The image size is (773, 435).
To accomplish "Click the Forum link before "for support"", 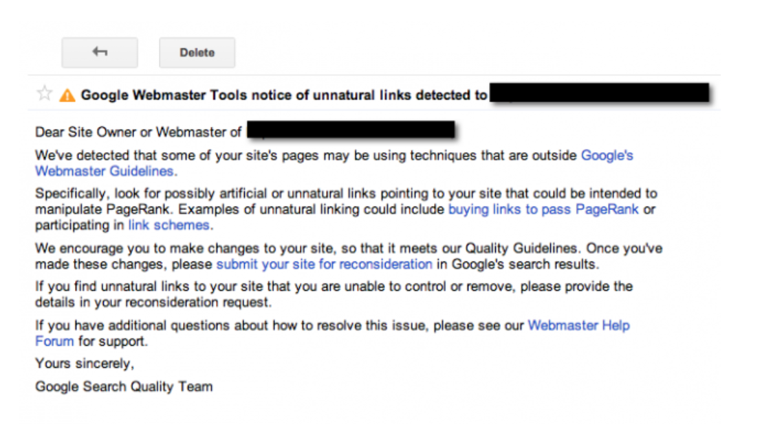I will 54,341.
